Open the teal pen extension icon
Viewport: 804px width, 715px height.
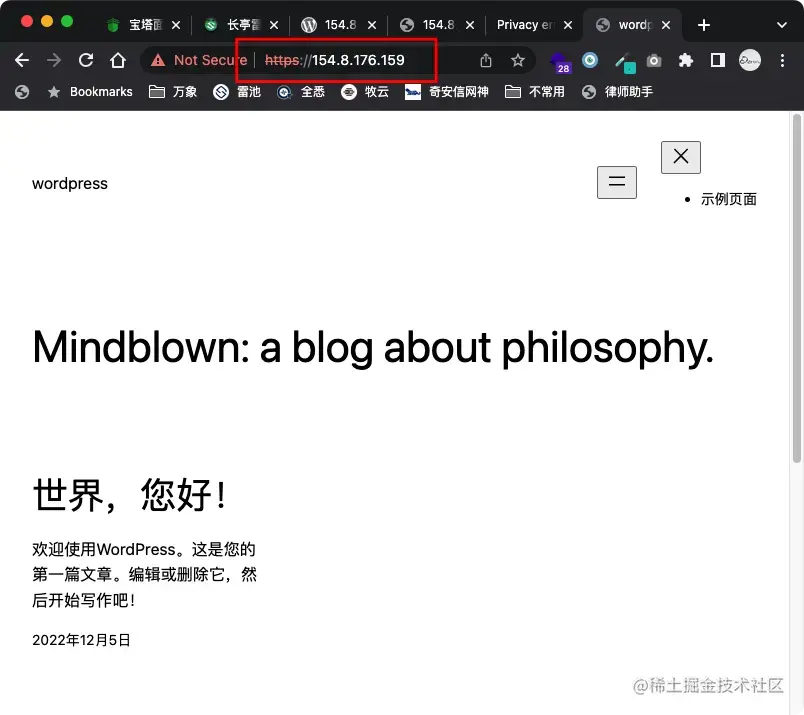[x=625, y=63]
